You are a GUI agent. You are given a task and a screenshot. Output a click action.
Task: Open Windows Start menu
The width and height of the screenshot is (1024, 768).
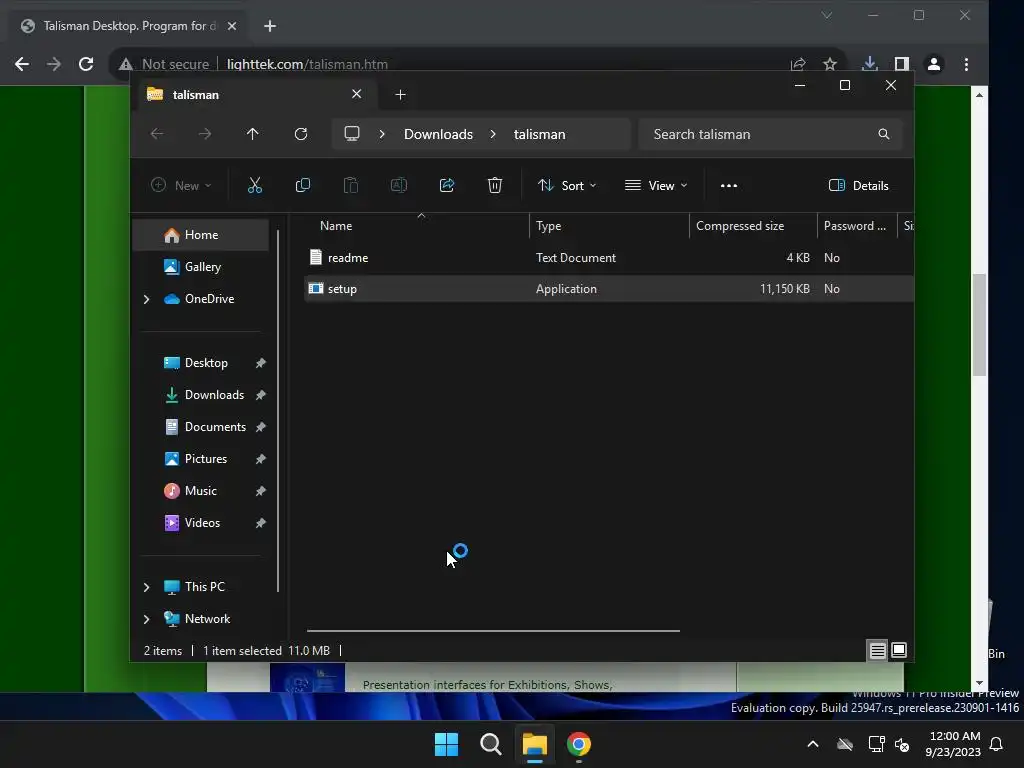447,744
